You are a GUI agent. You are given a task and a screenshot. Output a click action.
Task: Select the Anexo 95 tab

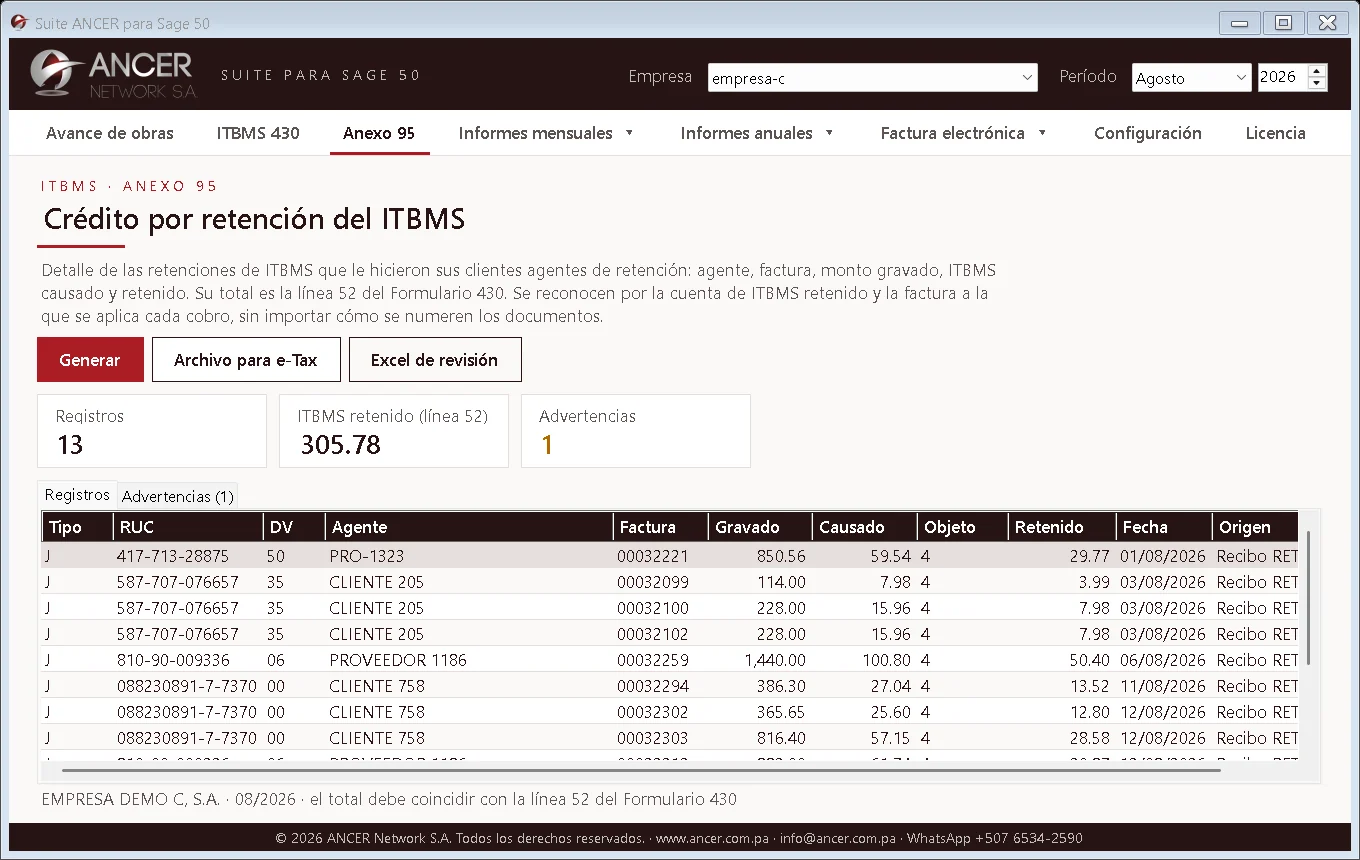point(379,133)
